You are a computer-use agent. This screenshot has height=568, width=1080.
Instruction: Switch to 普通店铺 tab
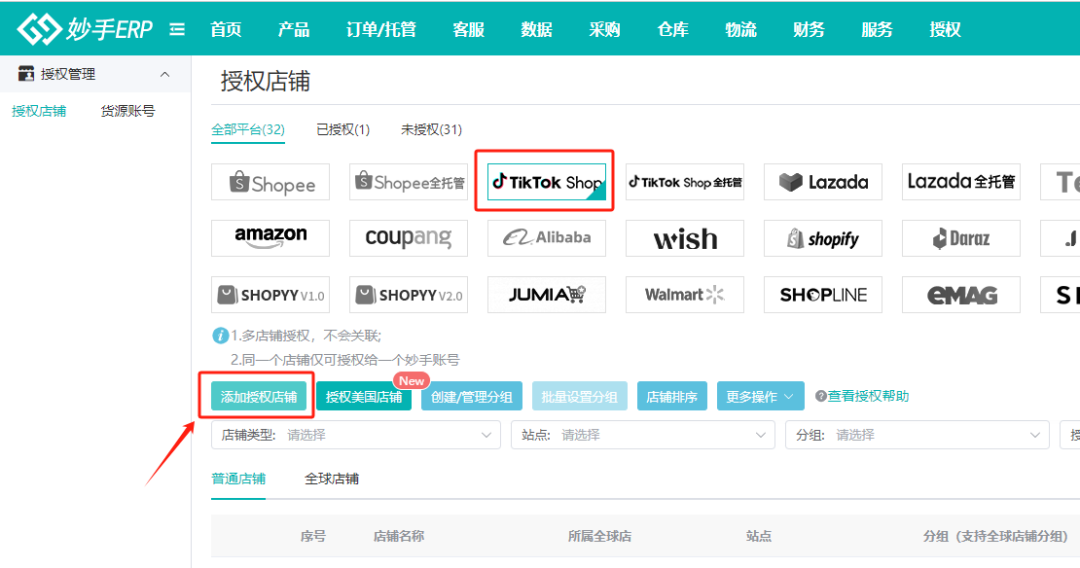pyautogui.click(x=238, y=478)
